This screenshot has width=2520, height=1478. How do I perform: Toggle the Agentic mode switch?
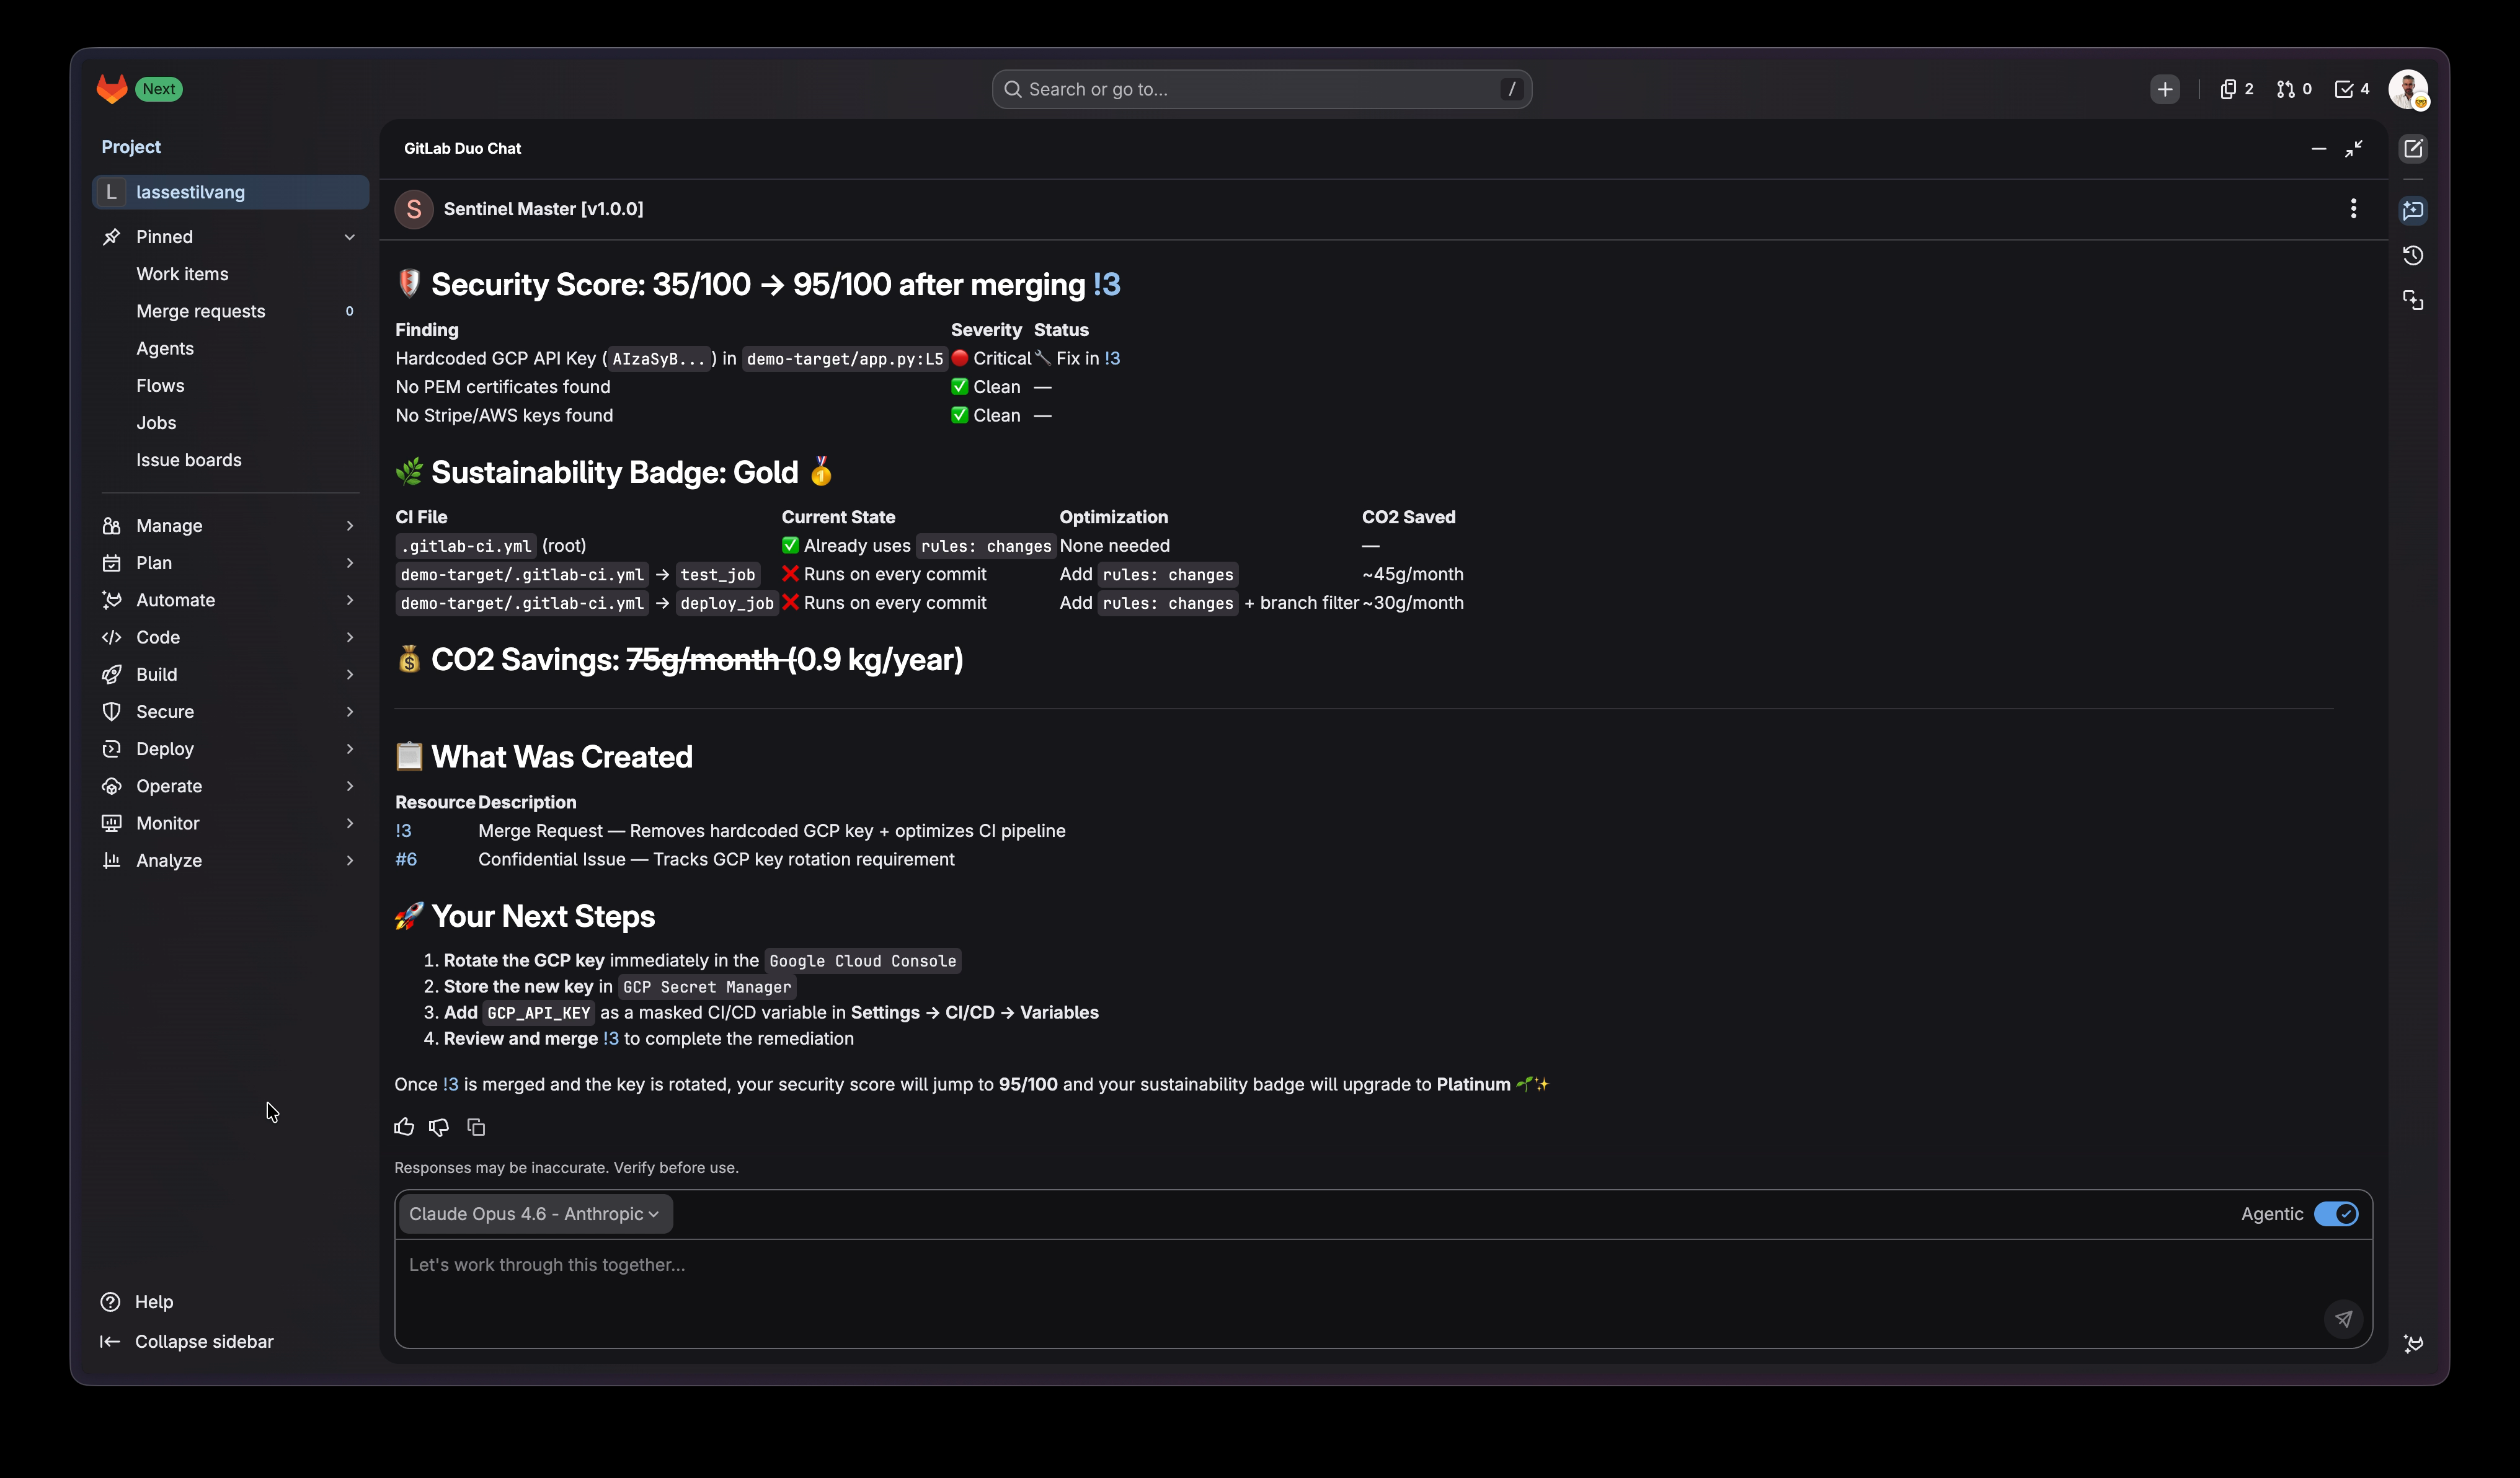click(2336, 1213)
